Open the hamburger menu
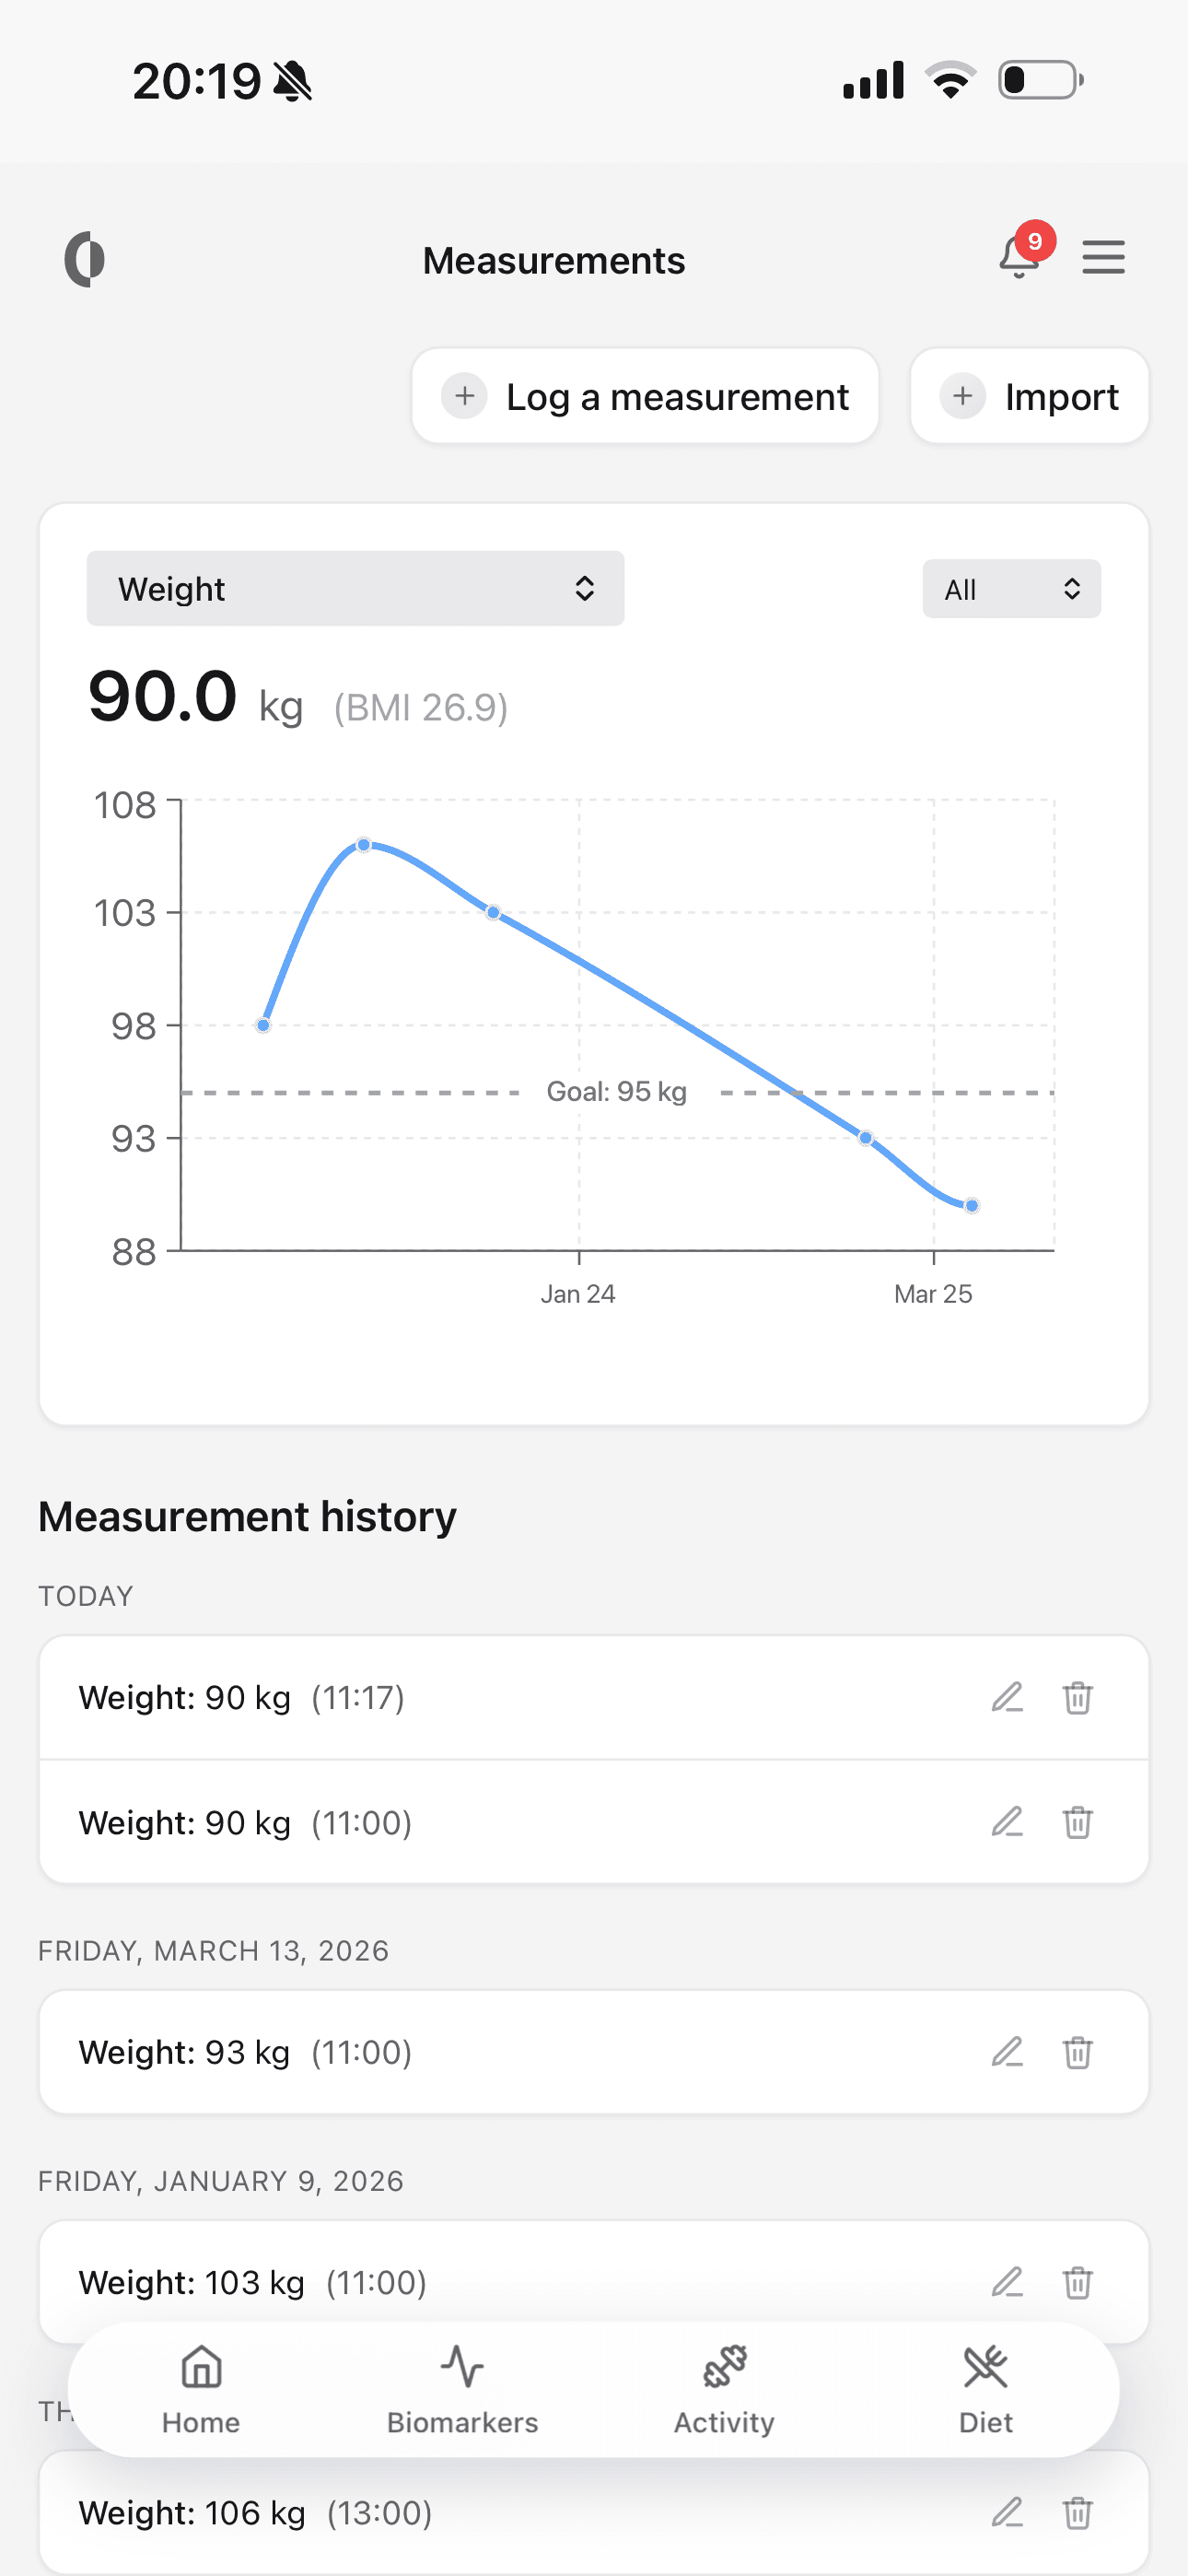Screen dimensions: 1188x2576 1103,258
